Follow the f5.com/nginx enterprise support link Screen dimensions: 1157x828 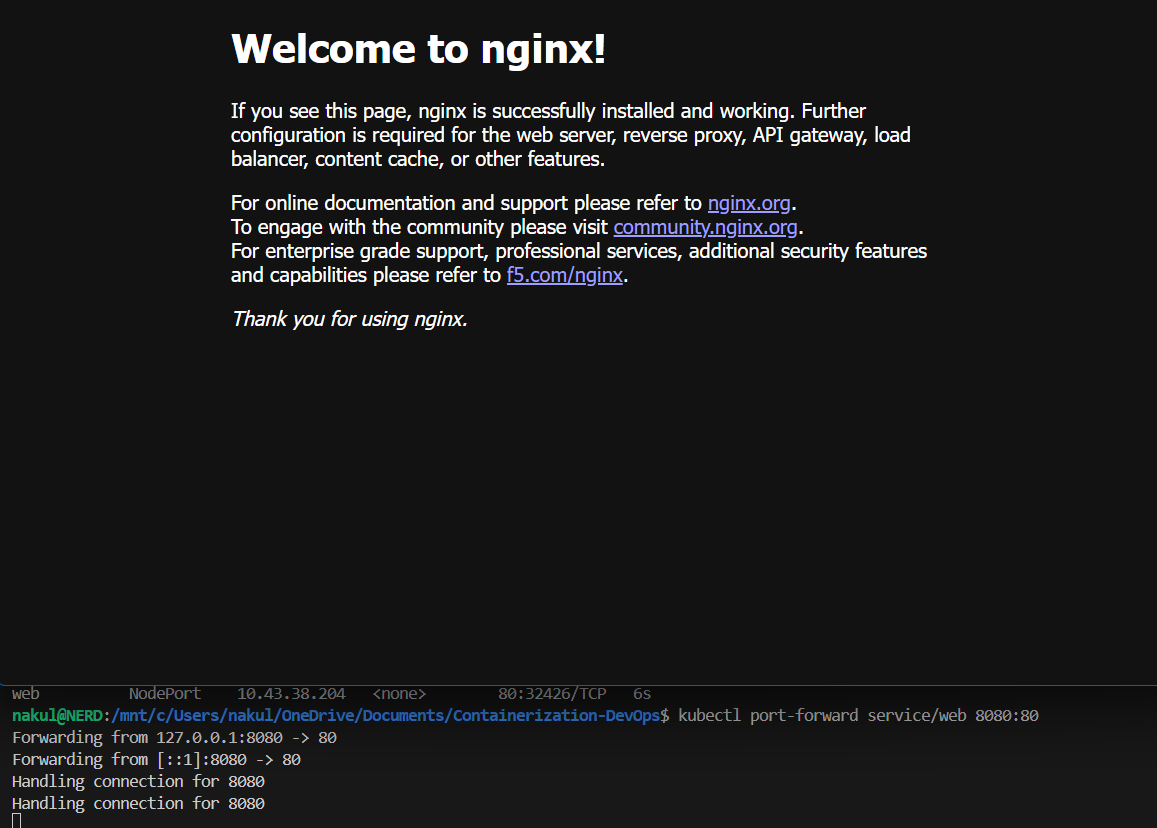(x=564, y=275)
